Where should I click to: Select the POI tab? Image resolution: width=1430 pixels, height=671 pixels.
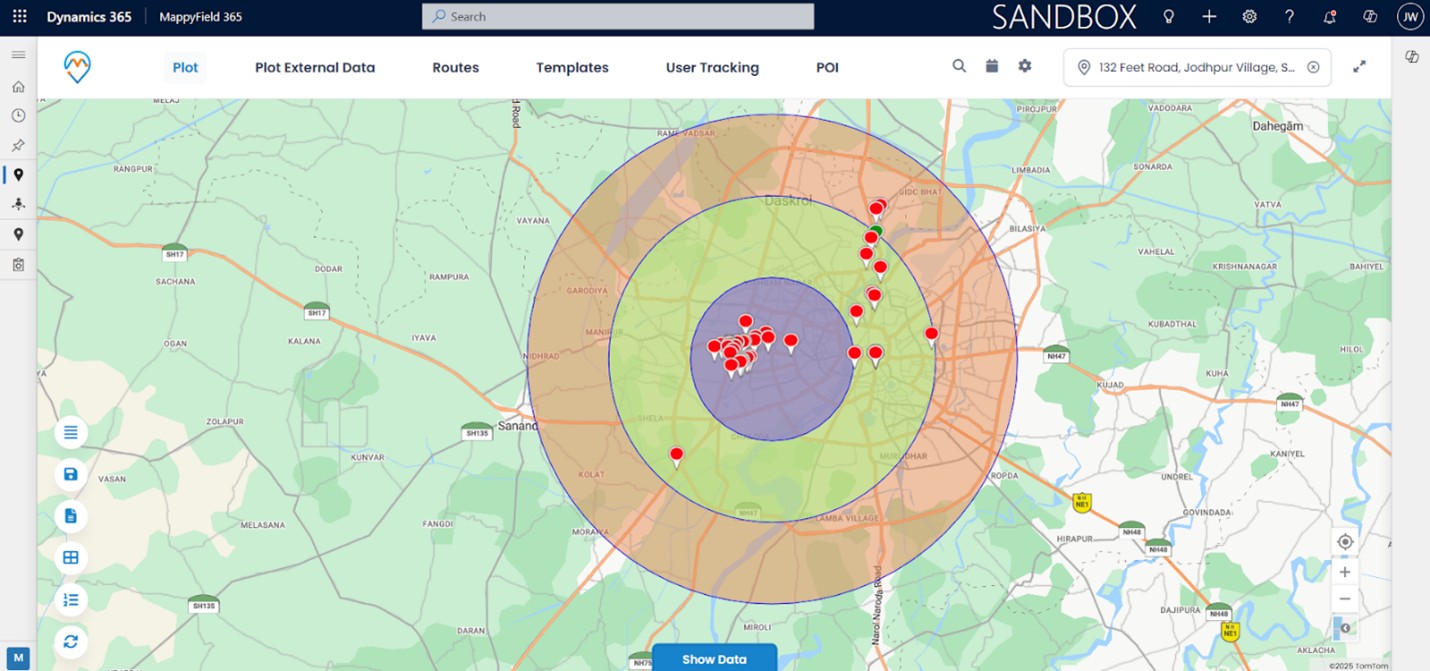[827, 68]
